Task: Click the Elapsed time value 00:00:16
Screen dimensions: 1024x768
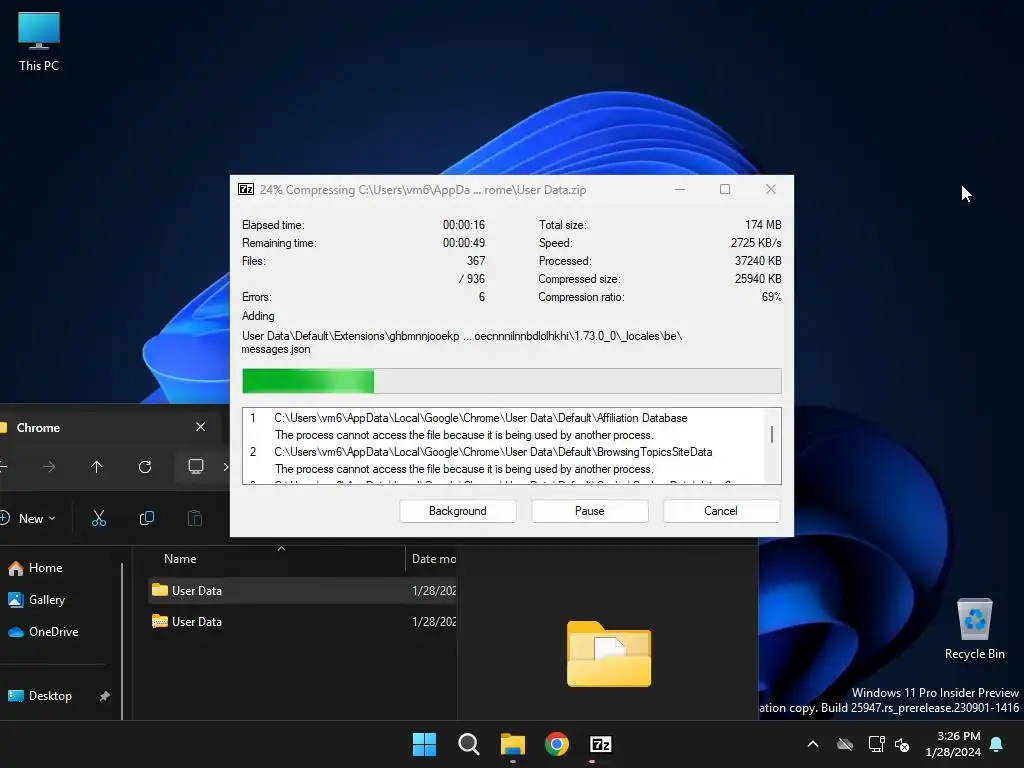Action: [464, 225]
